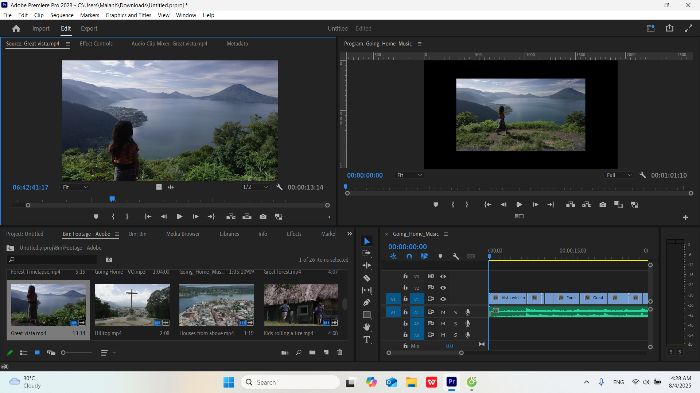The height and width of the screenshot is (393, 700).
Task: Show hidden panel tabs double chevron
Action: click(350, 234)
